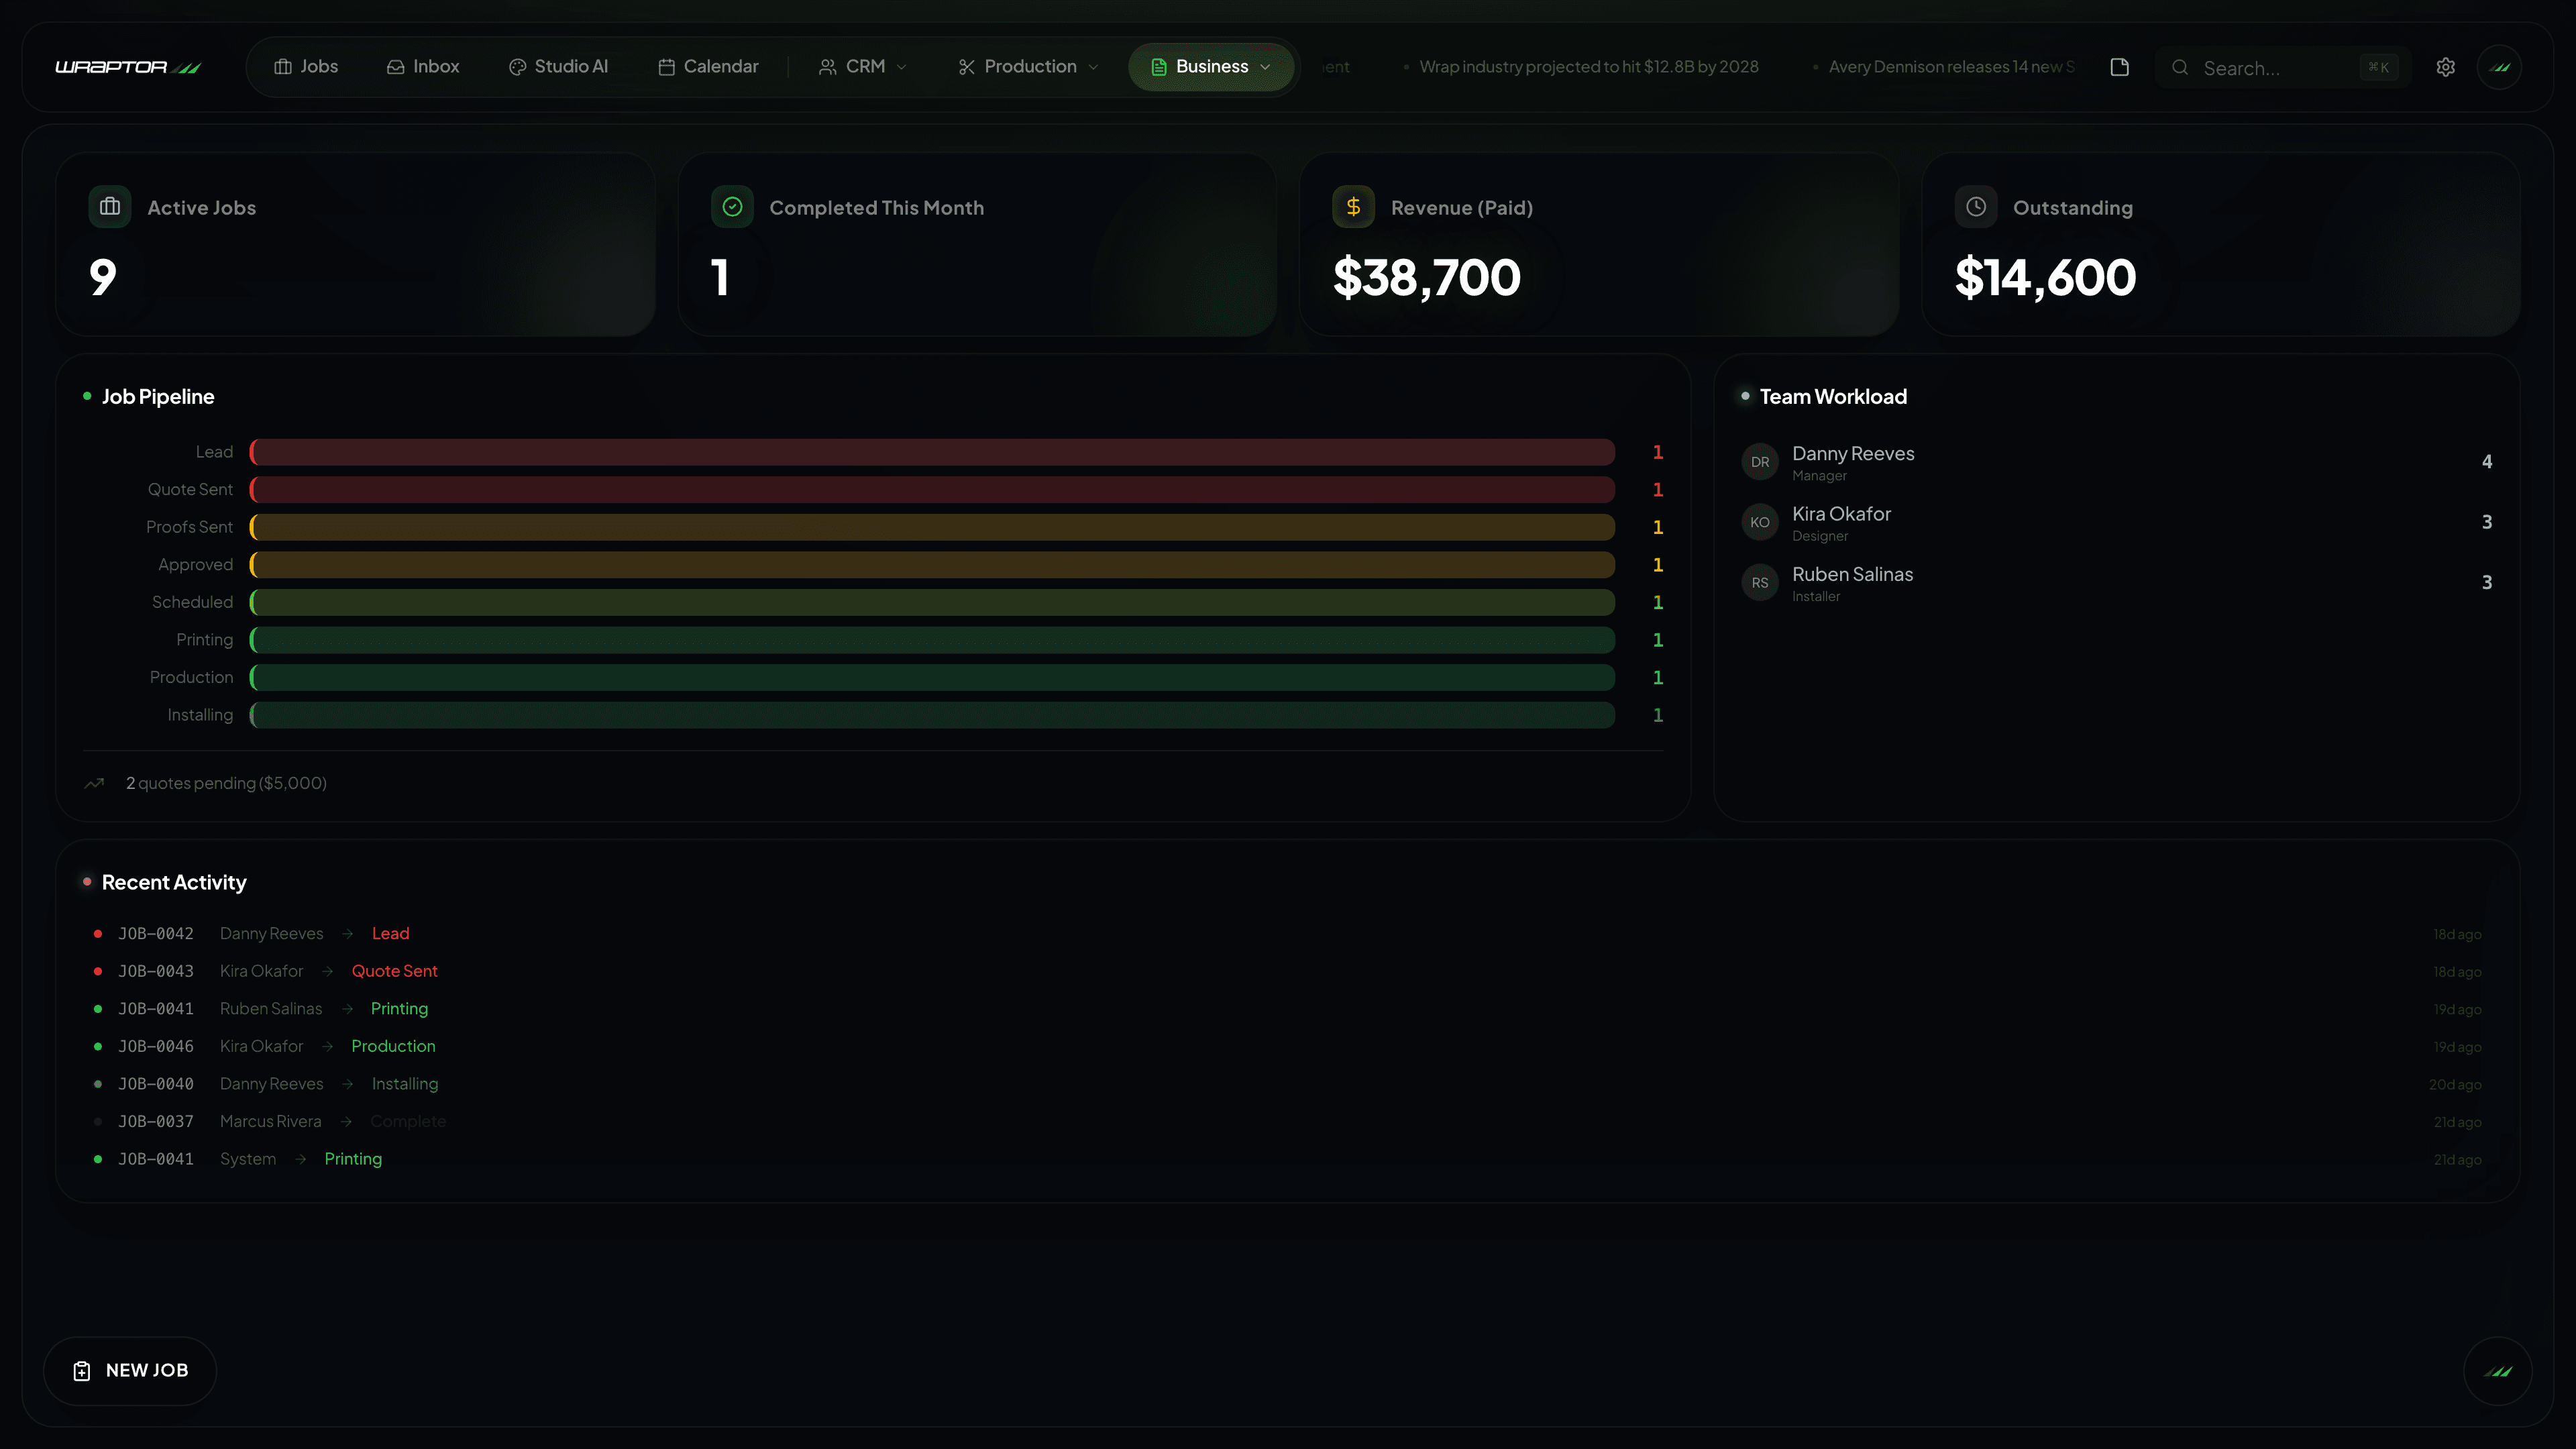Click the checkmark icon on Completed This Month card
2576x1449 pixels.
pyautogui.click(x=732, y=207)
